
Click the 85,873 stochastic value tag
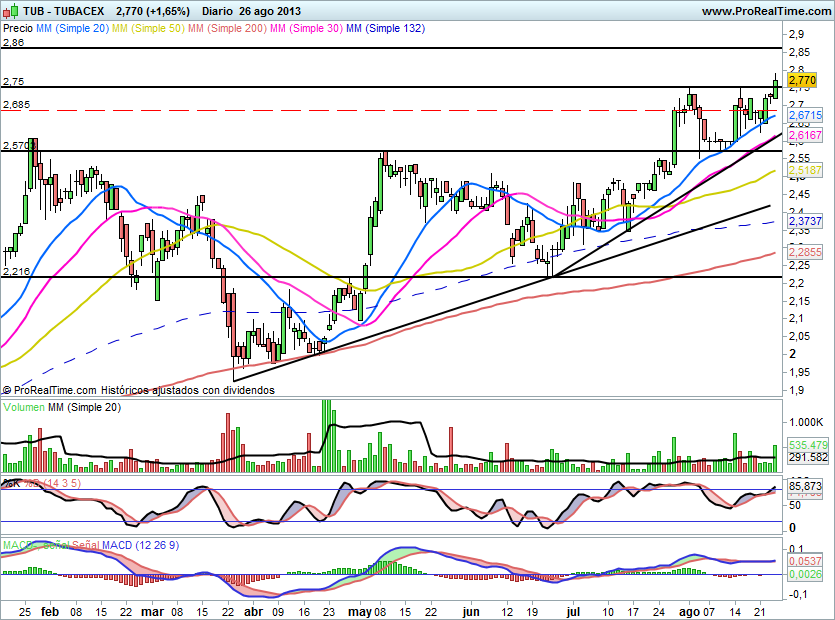804,485
